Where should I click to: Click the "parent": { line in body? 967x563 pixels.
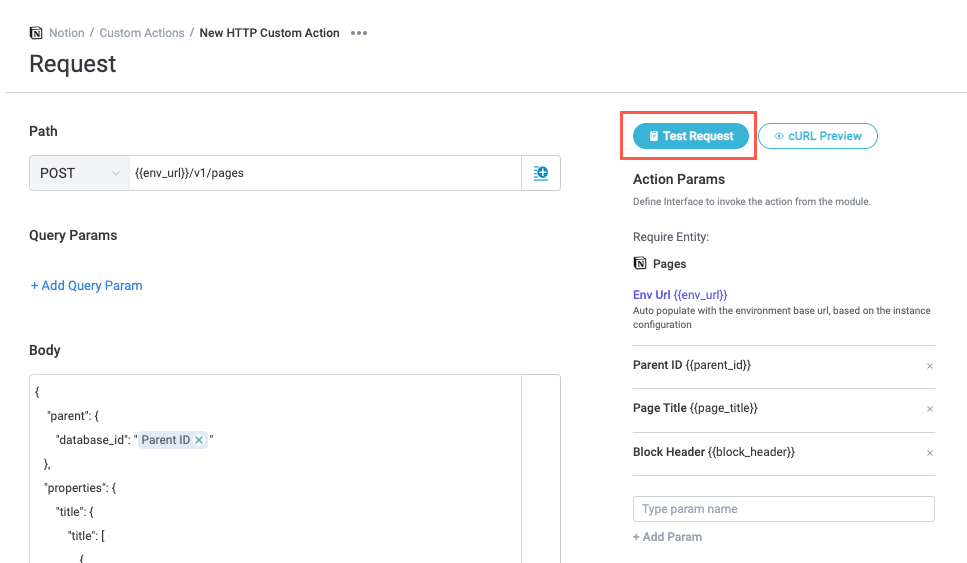pos(73,416)
